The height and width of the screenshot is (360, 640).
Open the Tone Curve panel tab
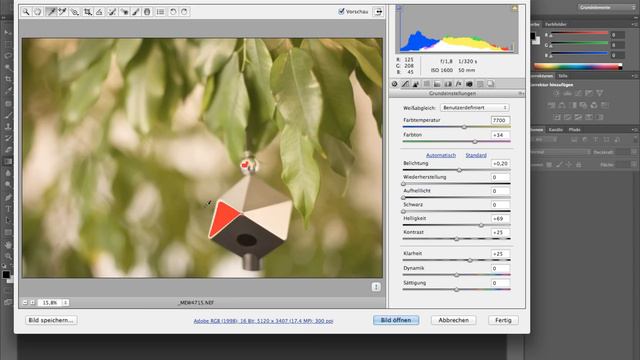click(405, 84)
